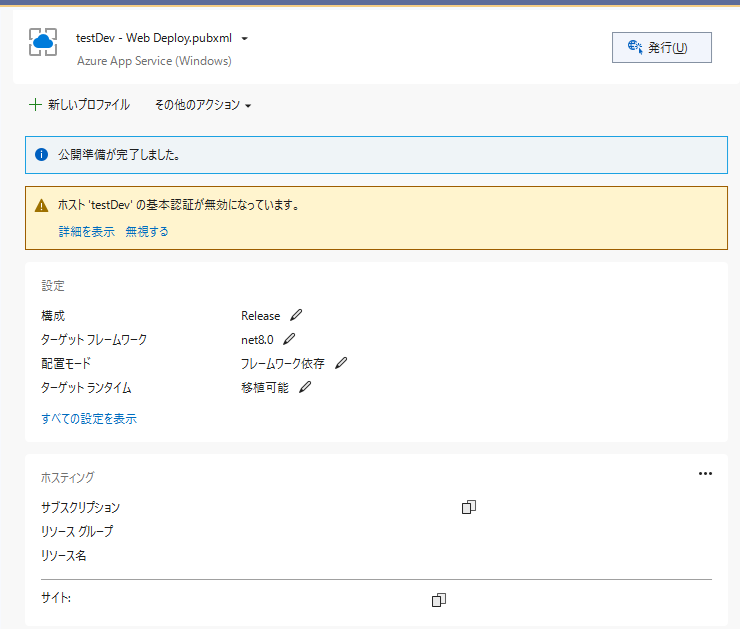Viewport: 740px width, 629px height.
Task: Click the yellow warning triangle icon
Action: tap(42, 206)
